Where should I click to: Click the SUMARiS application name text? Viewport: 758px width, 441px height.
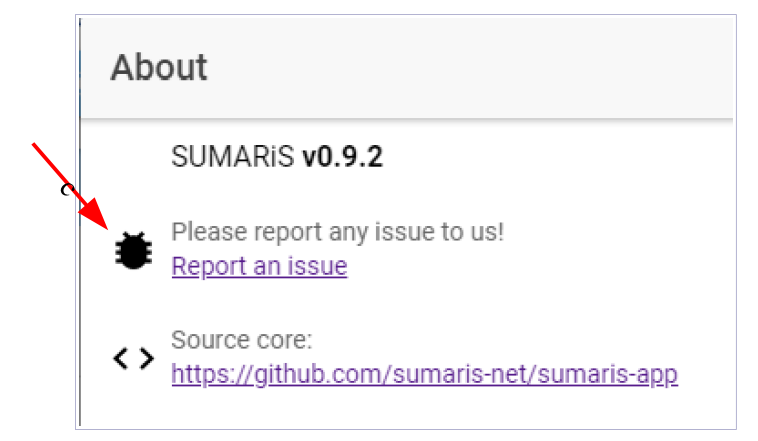point(233,156)
